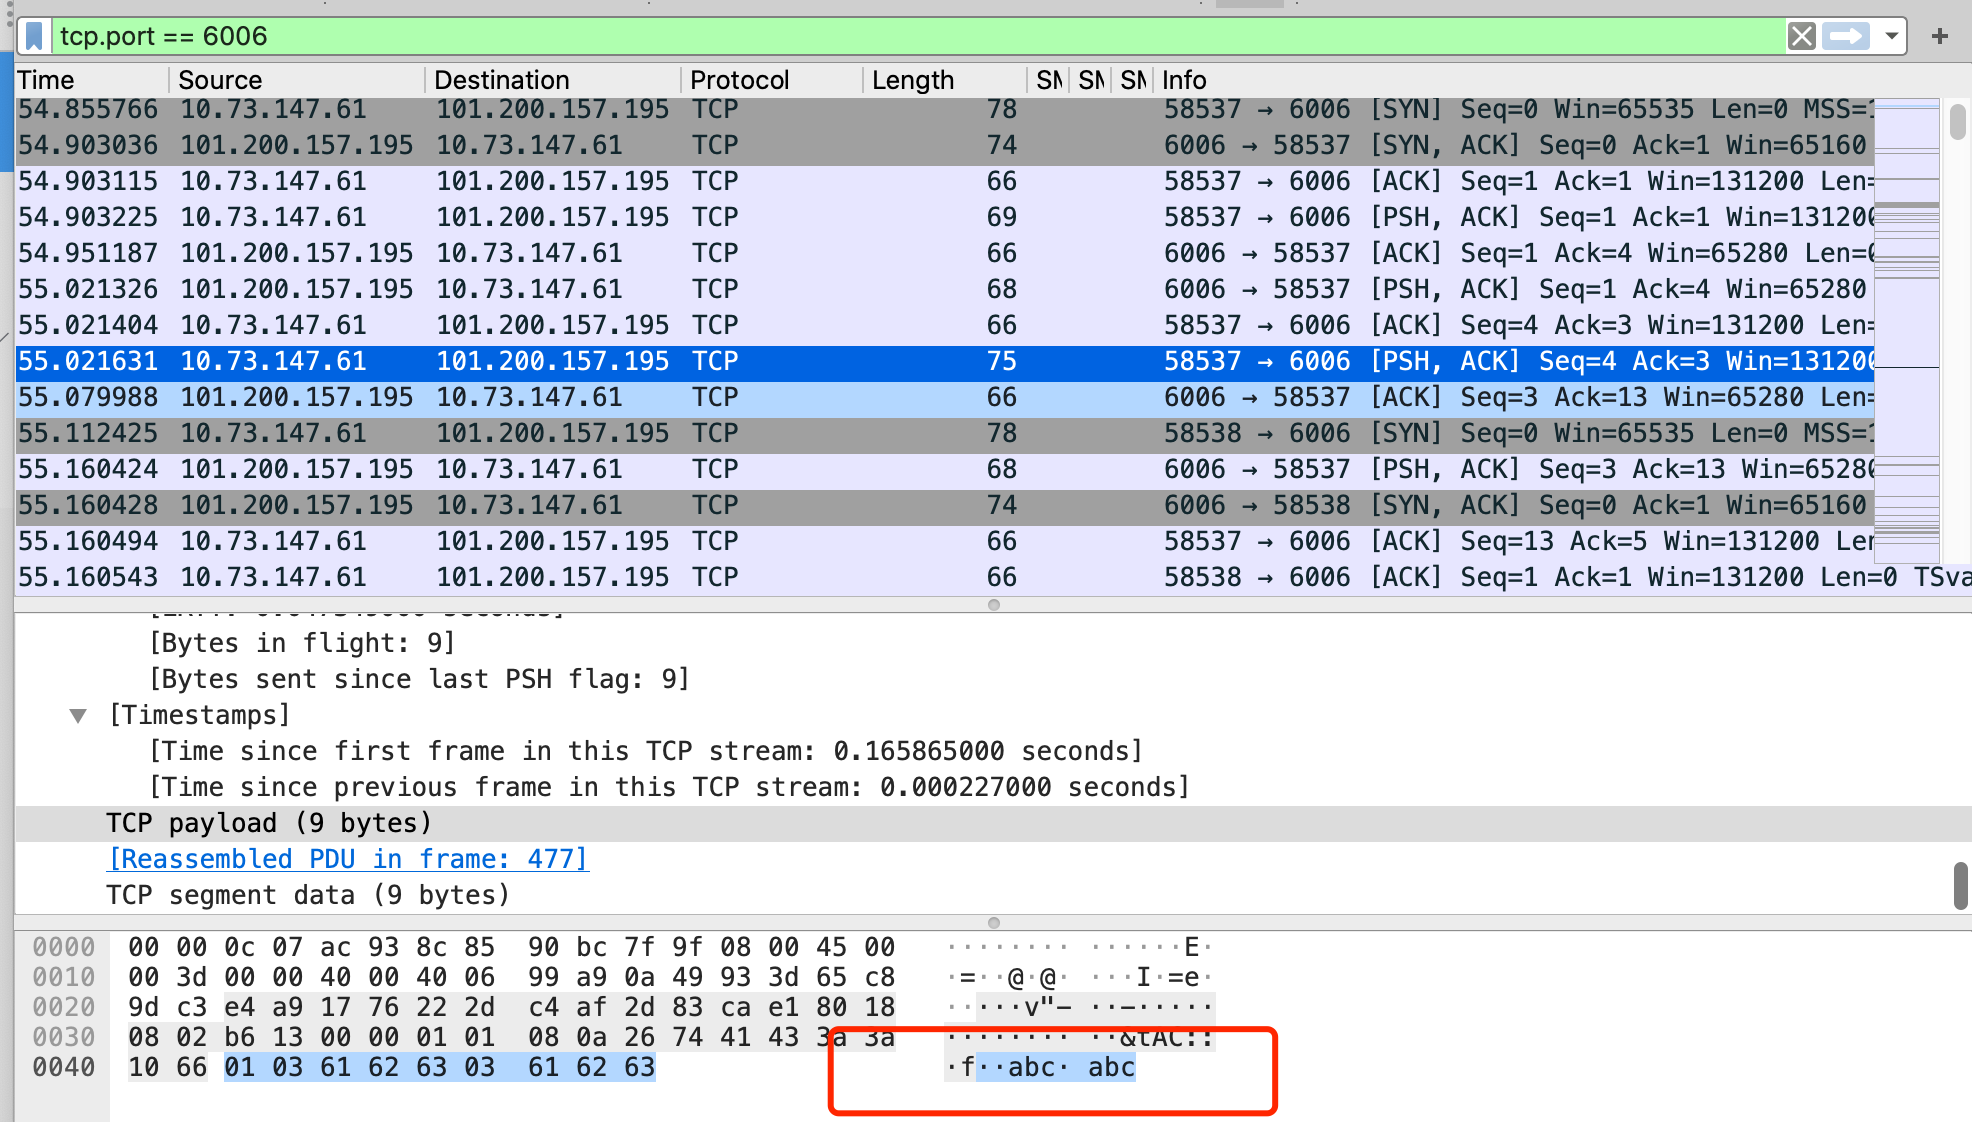Apply the filter with the arrow icon
Image resolution: width=1972 pixels, height=1122 pixels.
click(1845, 37)
